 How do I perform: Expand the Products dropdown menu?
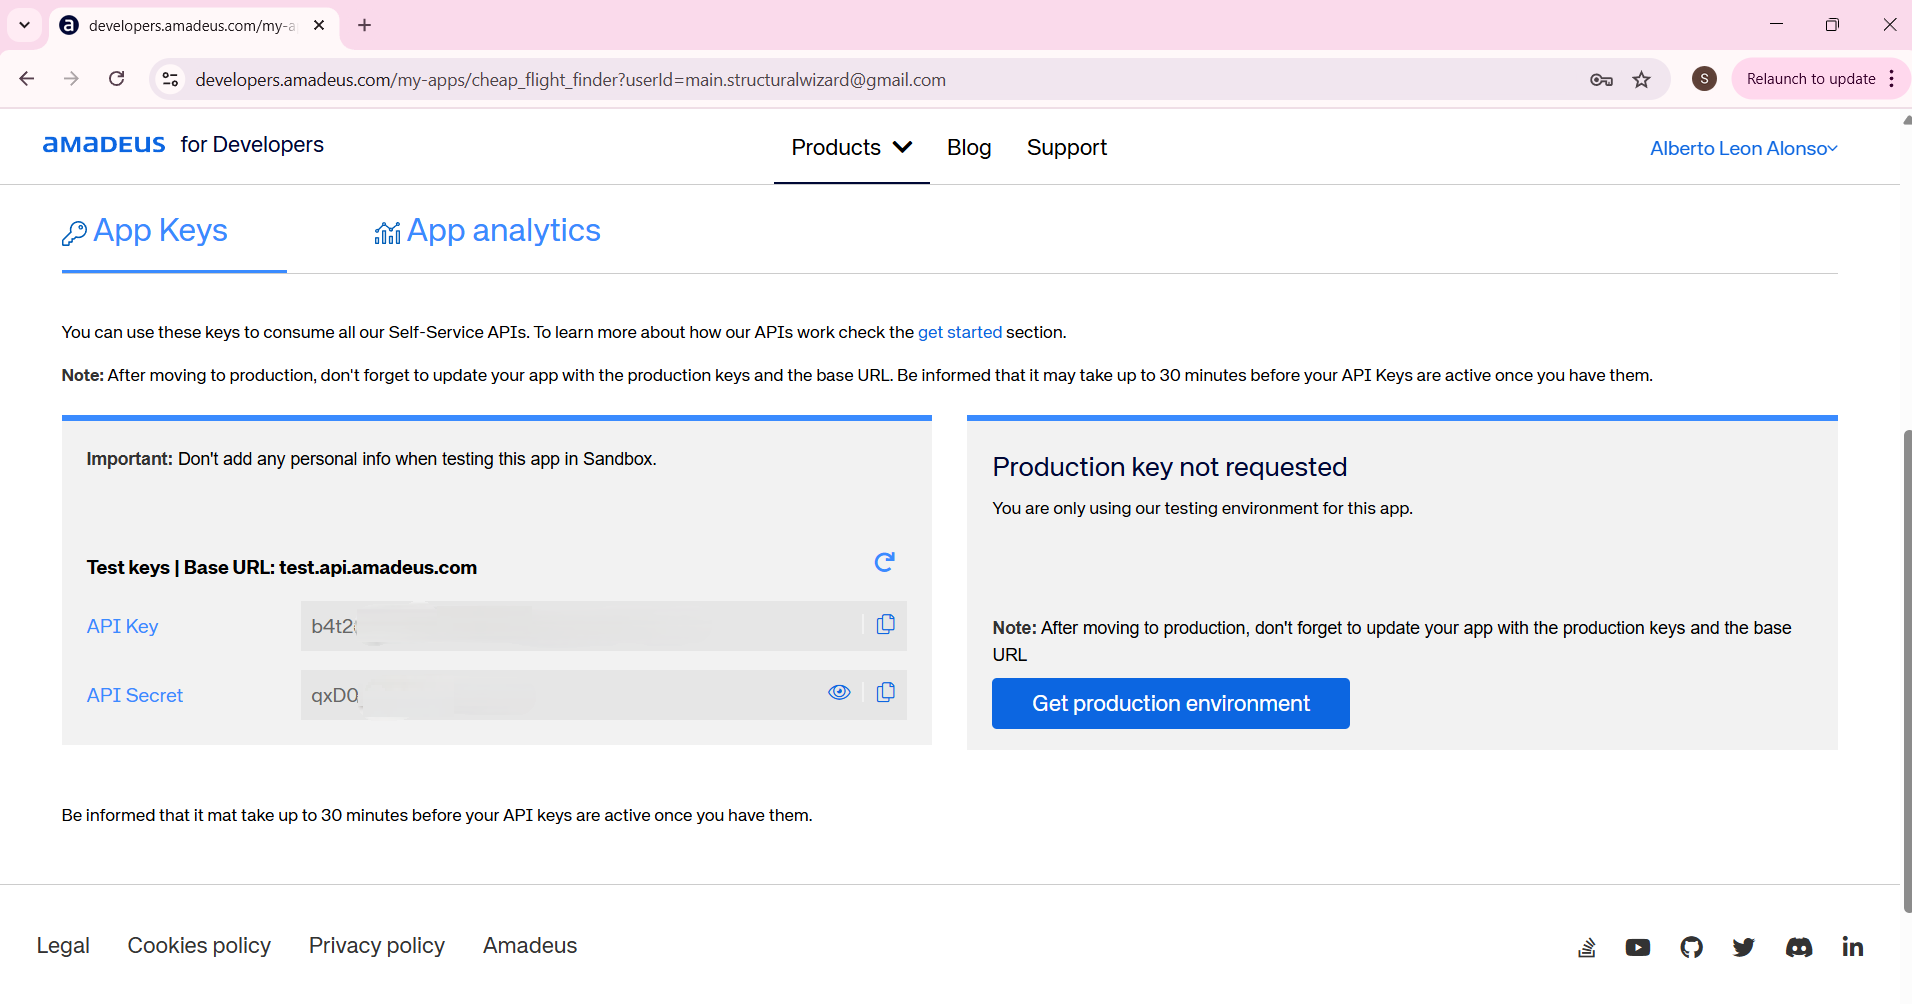tap(852, 148)
